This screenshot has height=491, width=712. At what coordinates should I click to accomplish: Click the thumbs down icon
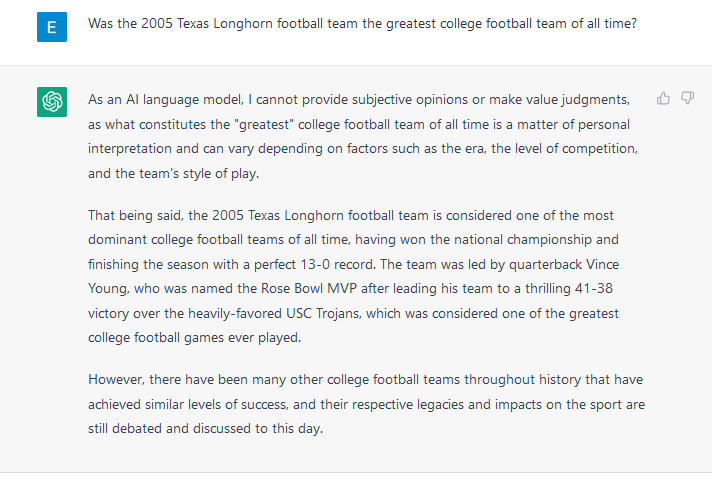tap(687, 98)
